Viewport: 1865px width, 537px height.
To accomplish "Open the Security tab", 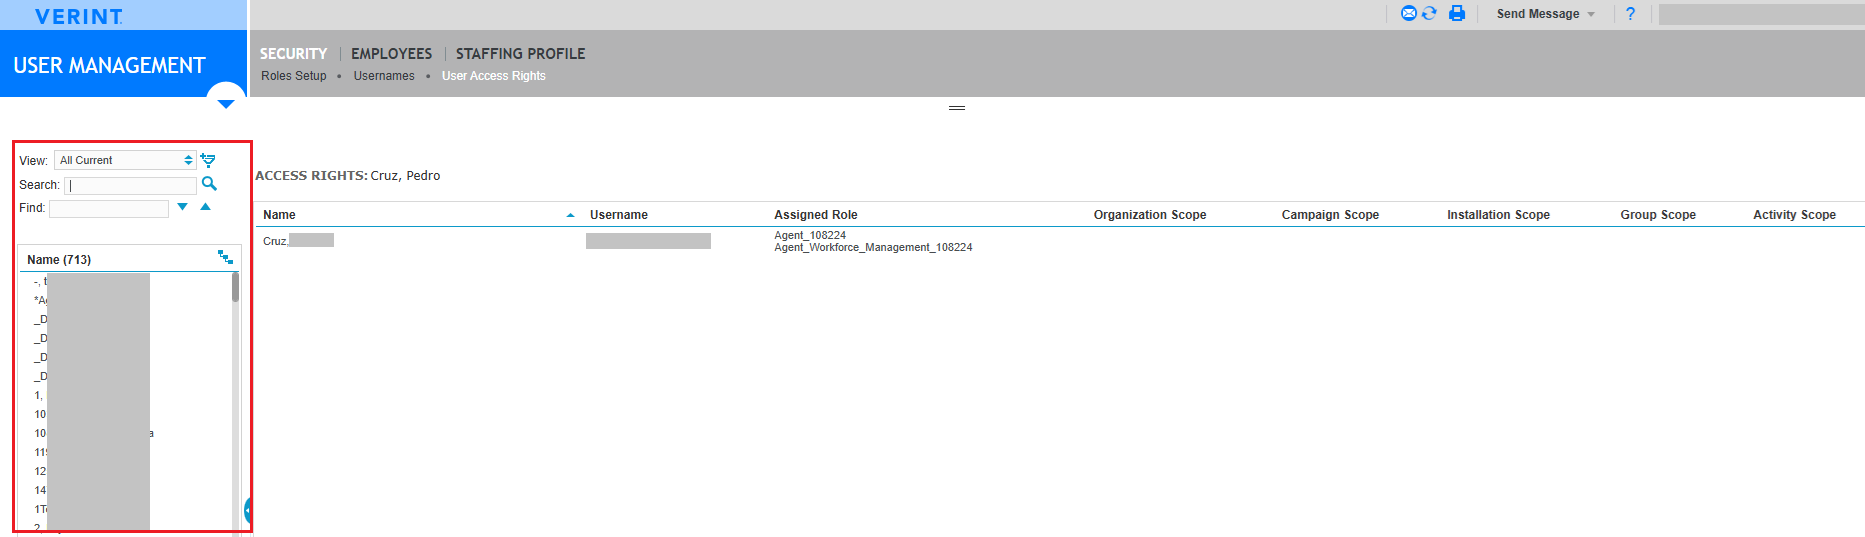I will tap(293, 54).
